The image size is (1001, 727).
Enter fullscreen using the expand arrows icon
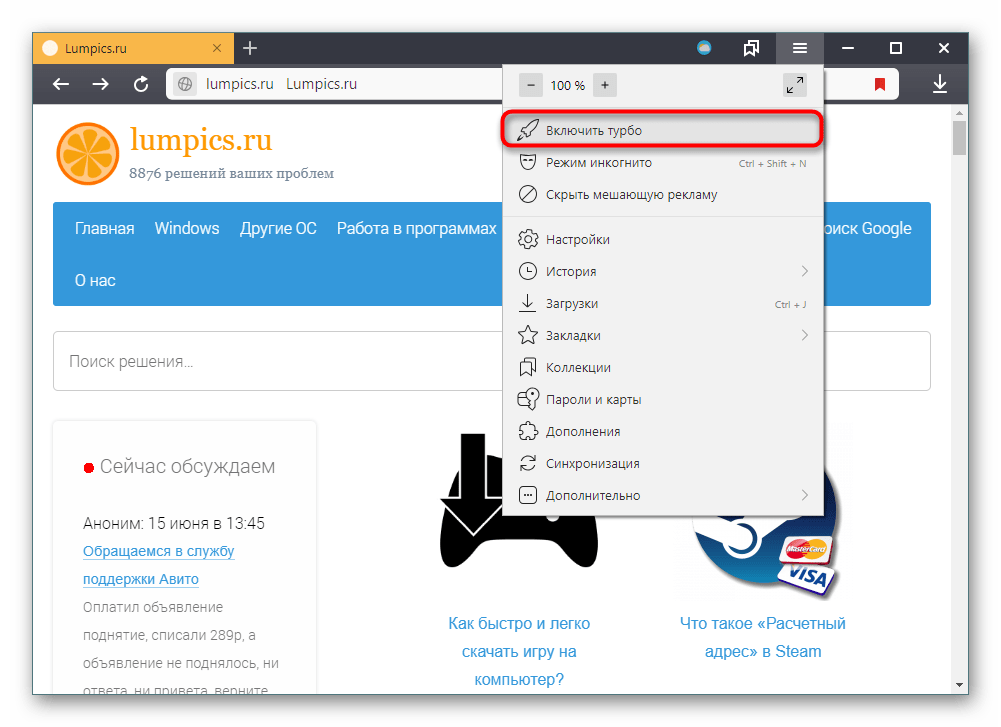(794, 85)
